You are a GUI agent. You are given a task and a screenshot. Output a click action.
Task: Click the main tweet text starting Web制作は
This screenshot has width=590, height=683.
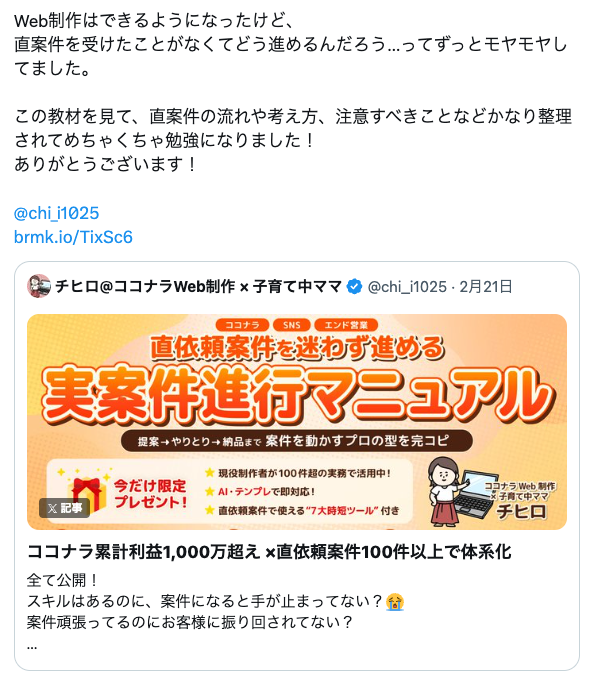(292, 92)
